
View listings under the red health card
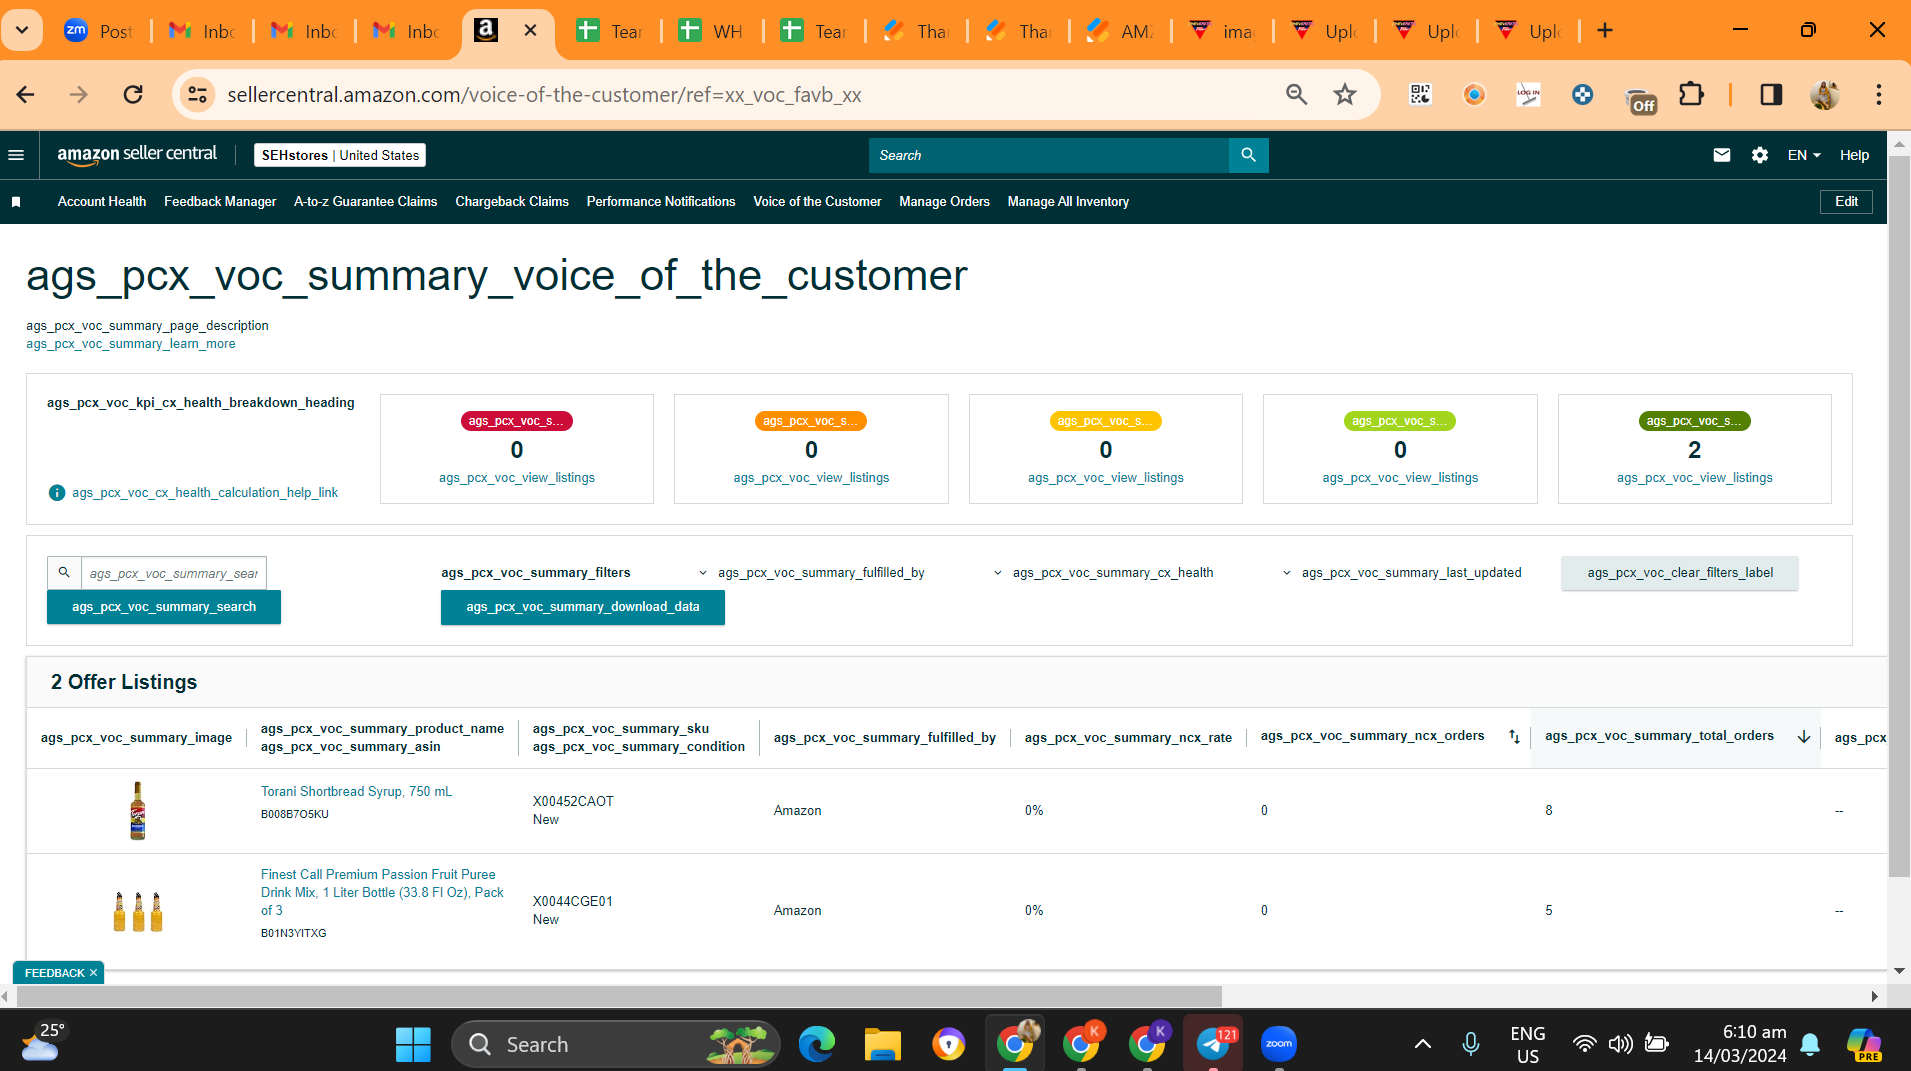point(517,478)
